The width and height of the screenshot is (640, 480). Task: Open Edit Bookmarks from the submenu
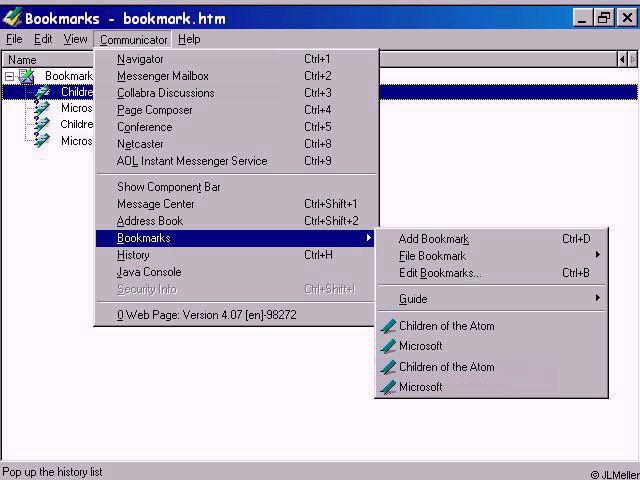pyautogui.click(x=439, y=273)
